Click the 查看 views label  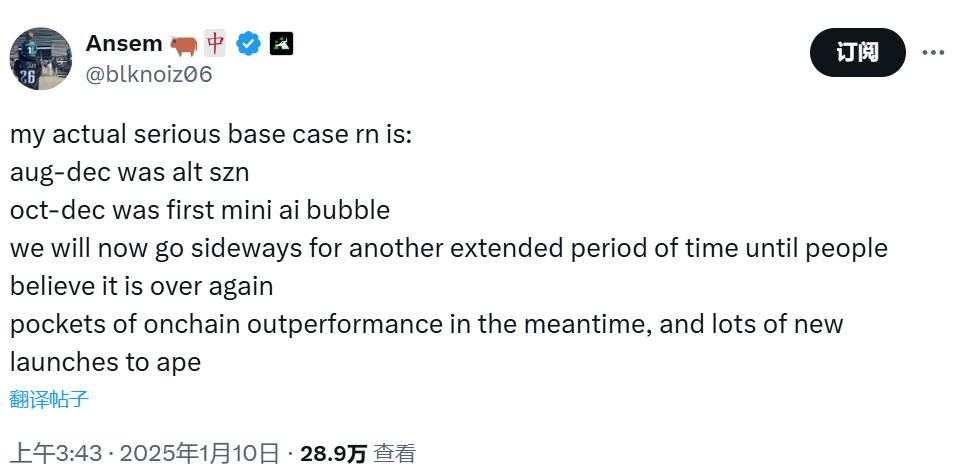pos(394,453)
